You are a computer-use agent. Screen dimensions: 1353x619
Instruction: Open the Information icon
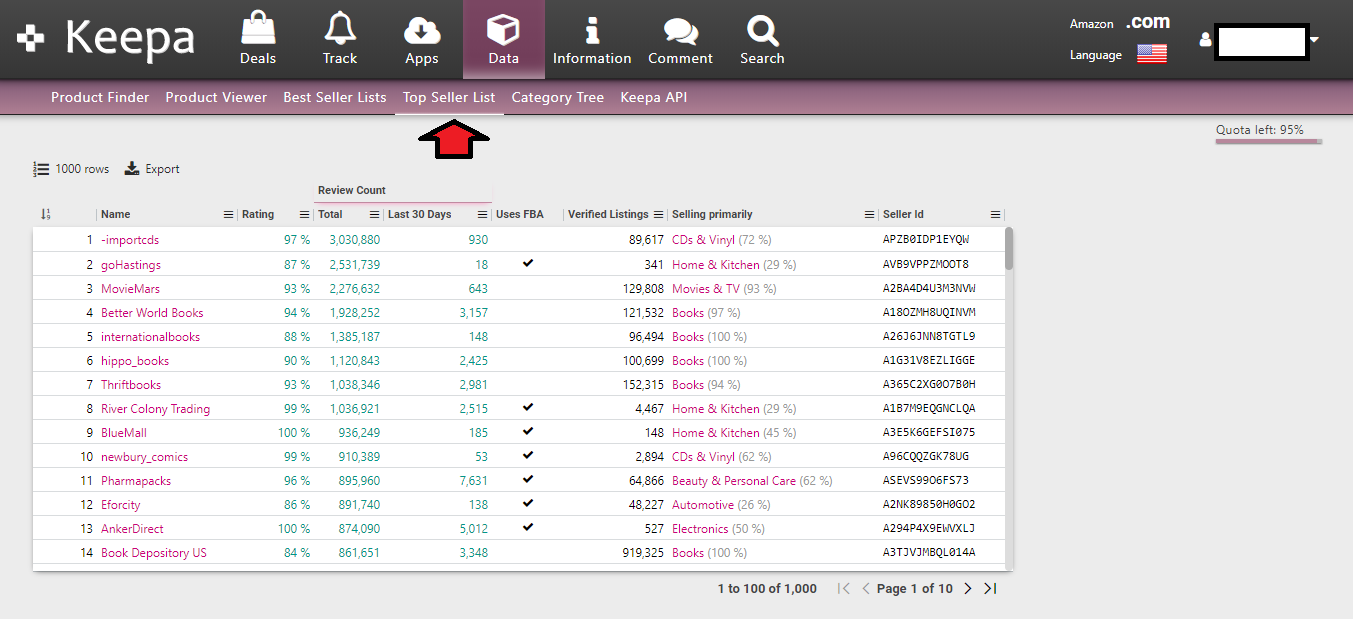coord(592,30)
